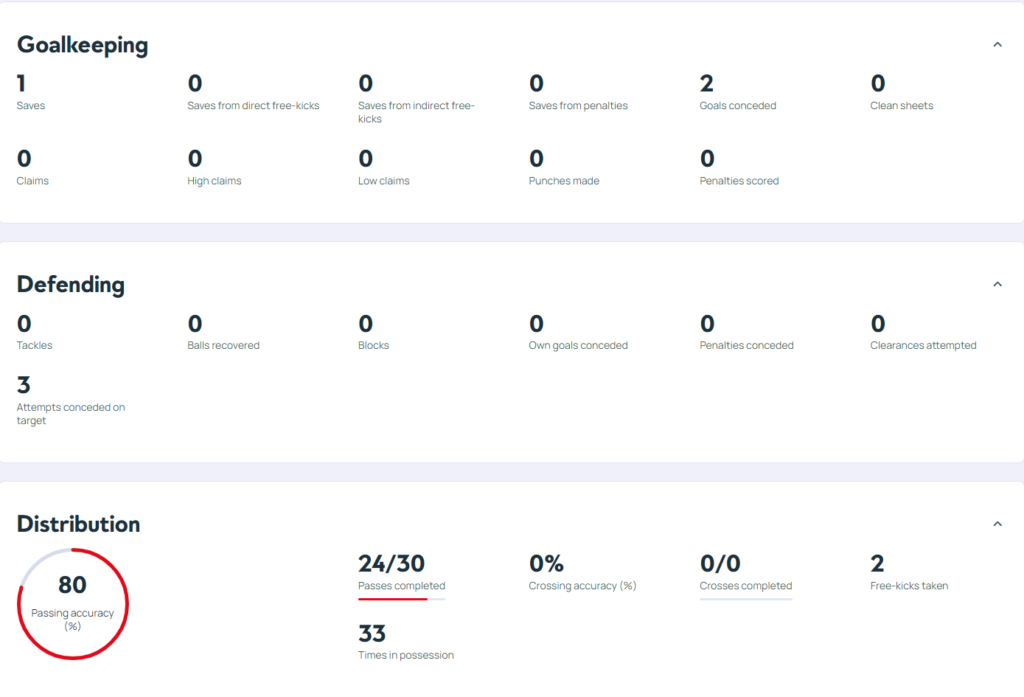This screenshot has width=1024, height=697.
Task: Click the Punches made label
Action: coord(564,181)
